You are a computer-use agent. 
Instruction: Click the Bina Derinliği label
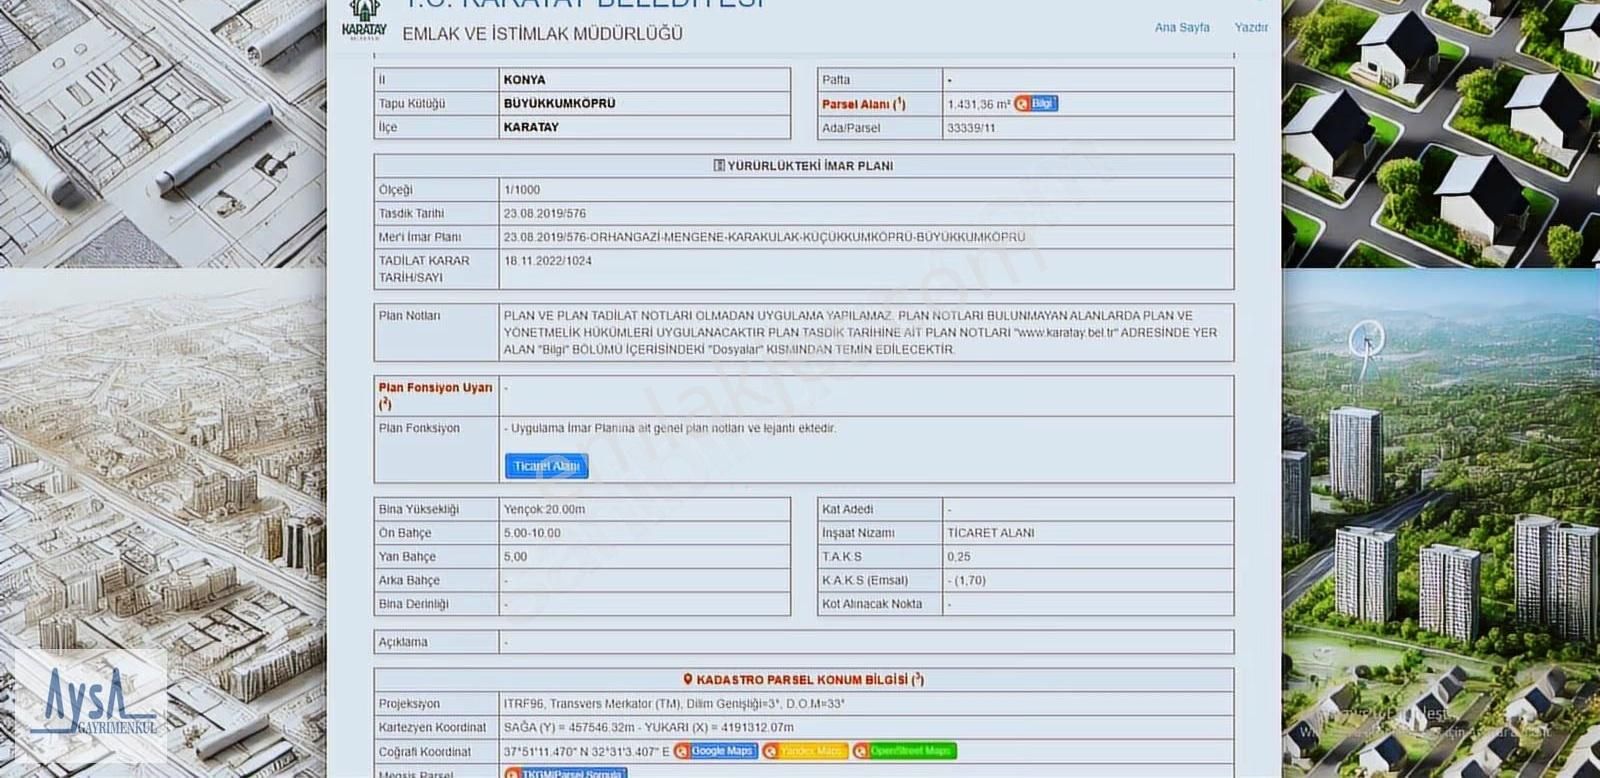click(x=413, y=605)
